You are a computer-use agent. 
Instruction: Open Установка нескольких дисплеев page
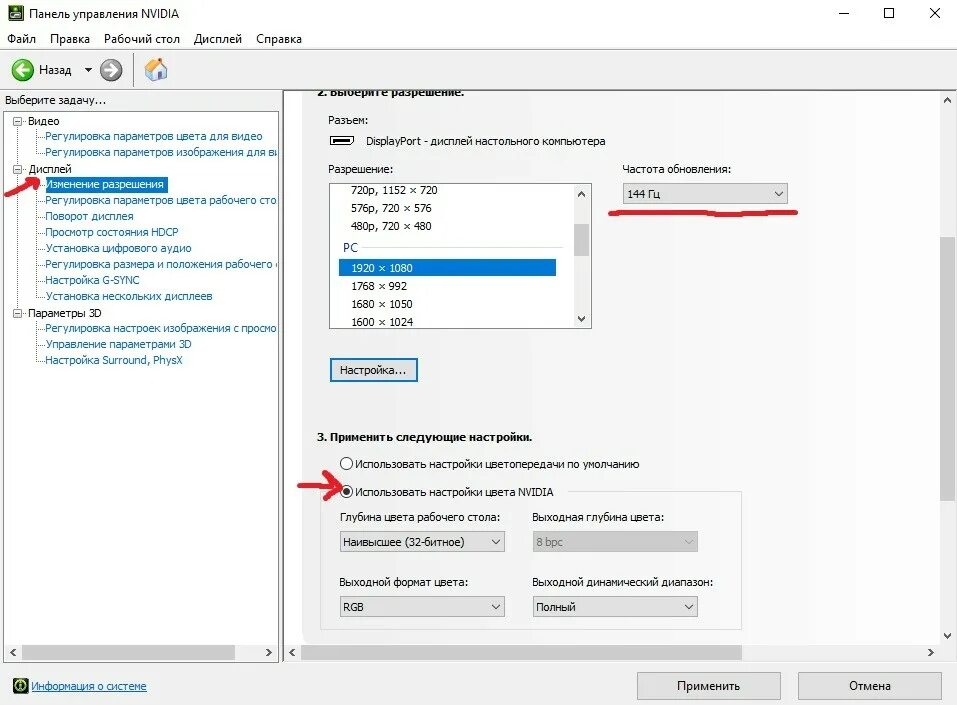(x=129, y=296)
